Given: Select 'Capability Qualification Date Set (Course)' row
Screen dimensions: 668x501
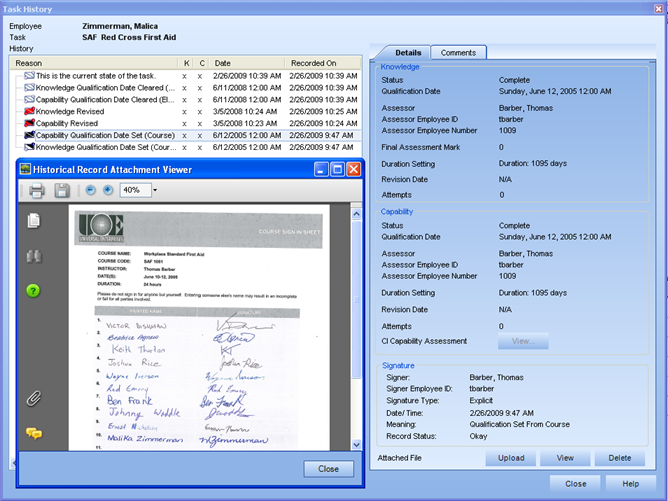Looking at the screenshot, I should tap(186, 135).
